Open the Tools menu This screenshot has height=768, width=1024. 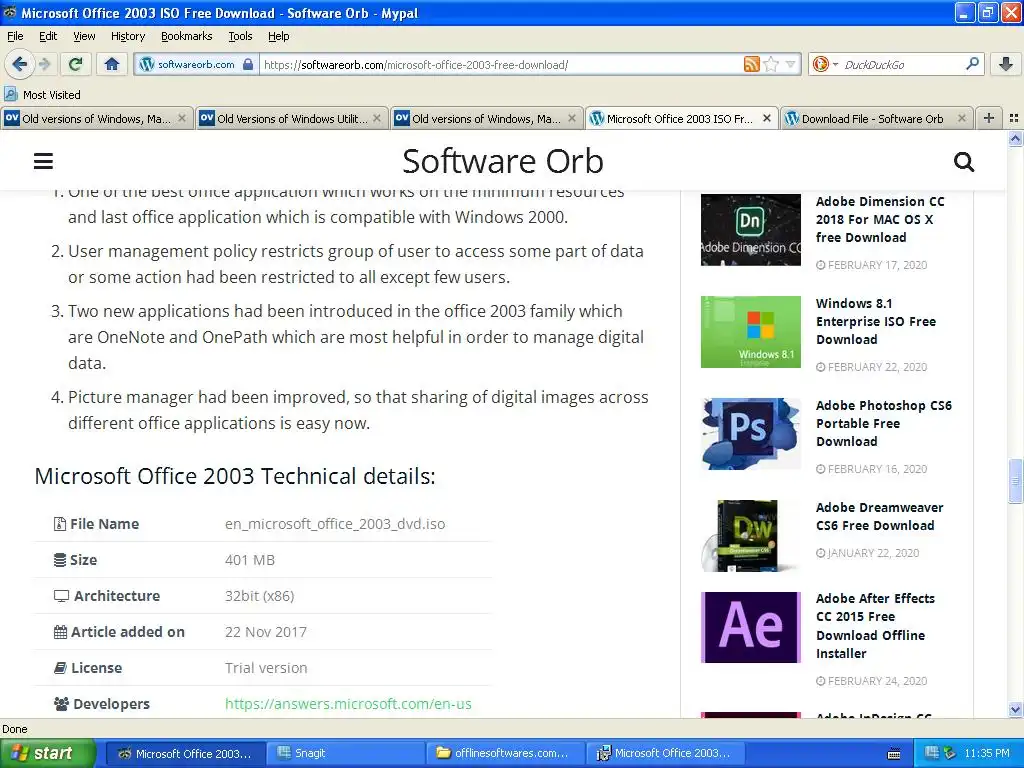click(240, 36)
